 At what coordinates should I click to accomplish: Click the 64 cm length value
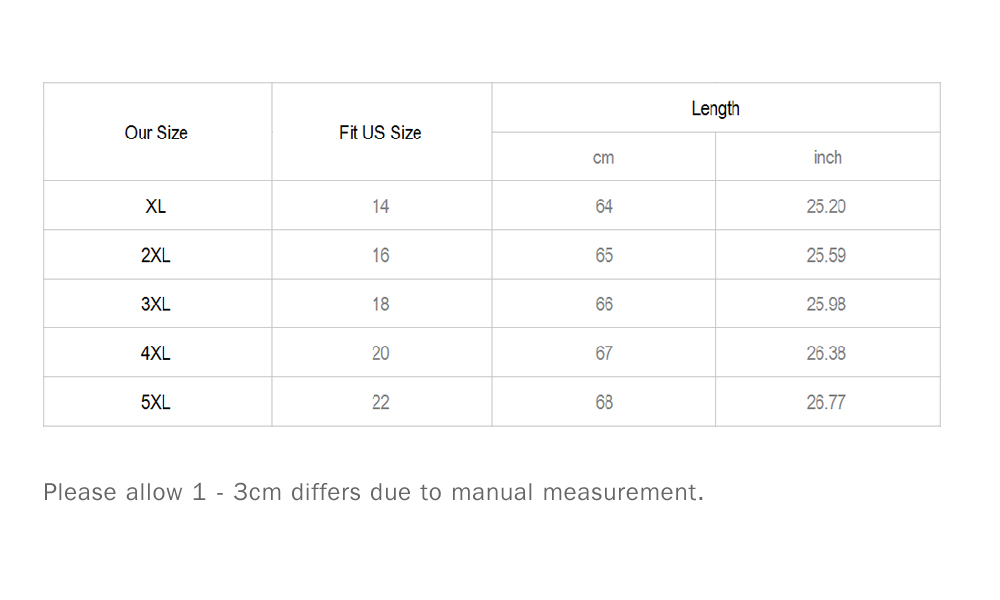click(x=604, y=207)
